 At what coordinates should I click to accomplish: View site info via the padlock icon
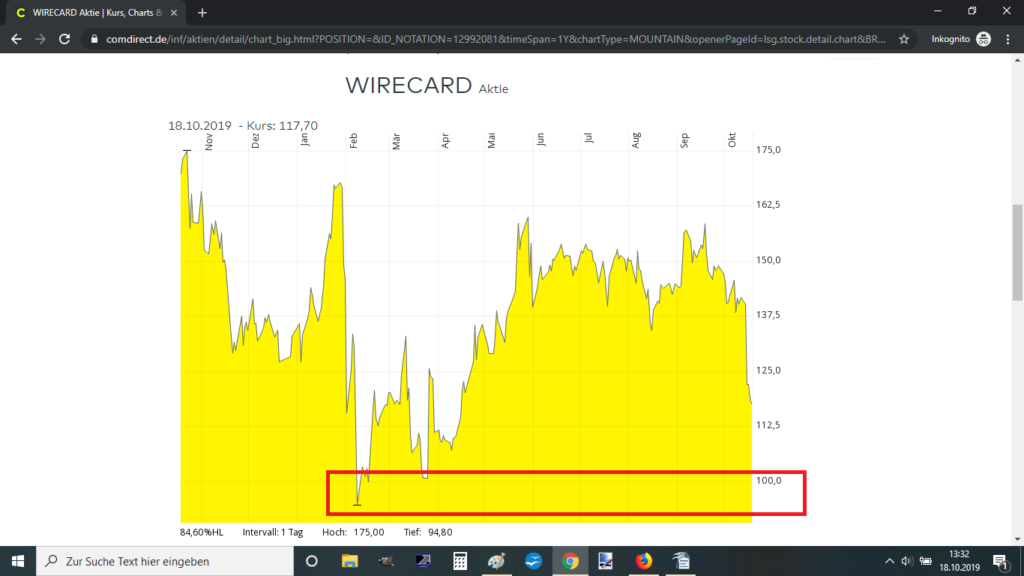coord(94,39)
